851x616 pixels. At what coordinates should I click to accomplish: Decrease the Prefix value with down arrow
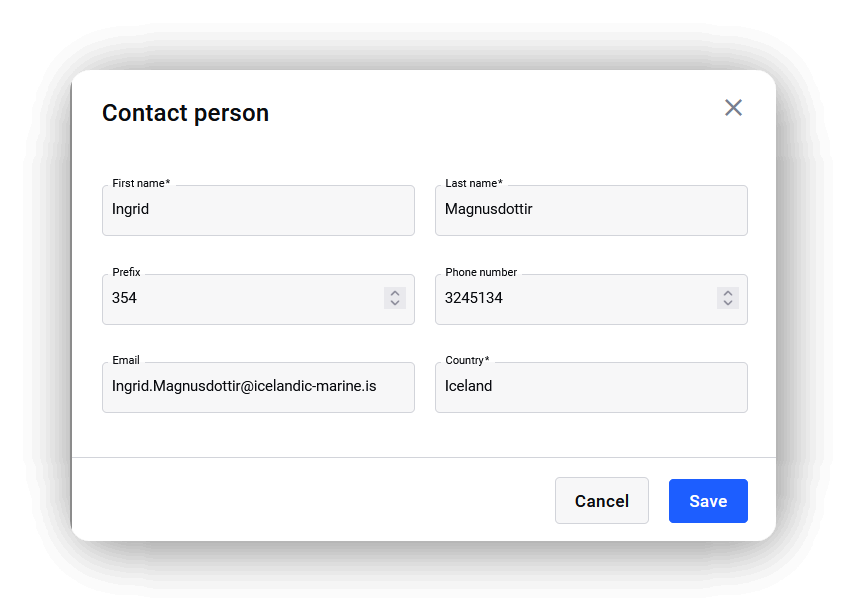click(x=395, y=303)
